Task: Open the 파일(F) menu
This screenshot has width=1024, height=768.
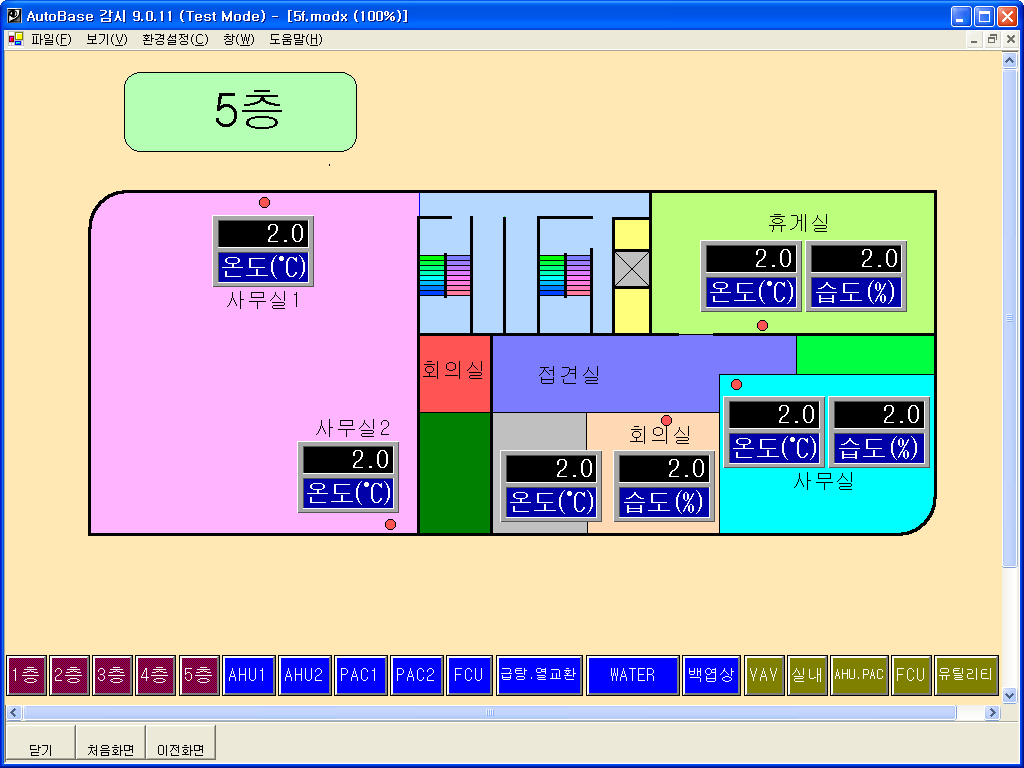Action: tap(51, 40)
